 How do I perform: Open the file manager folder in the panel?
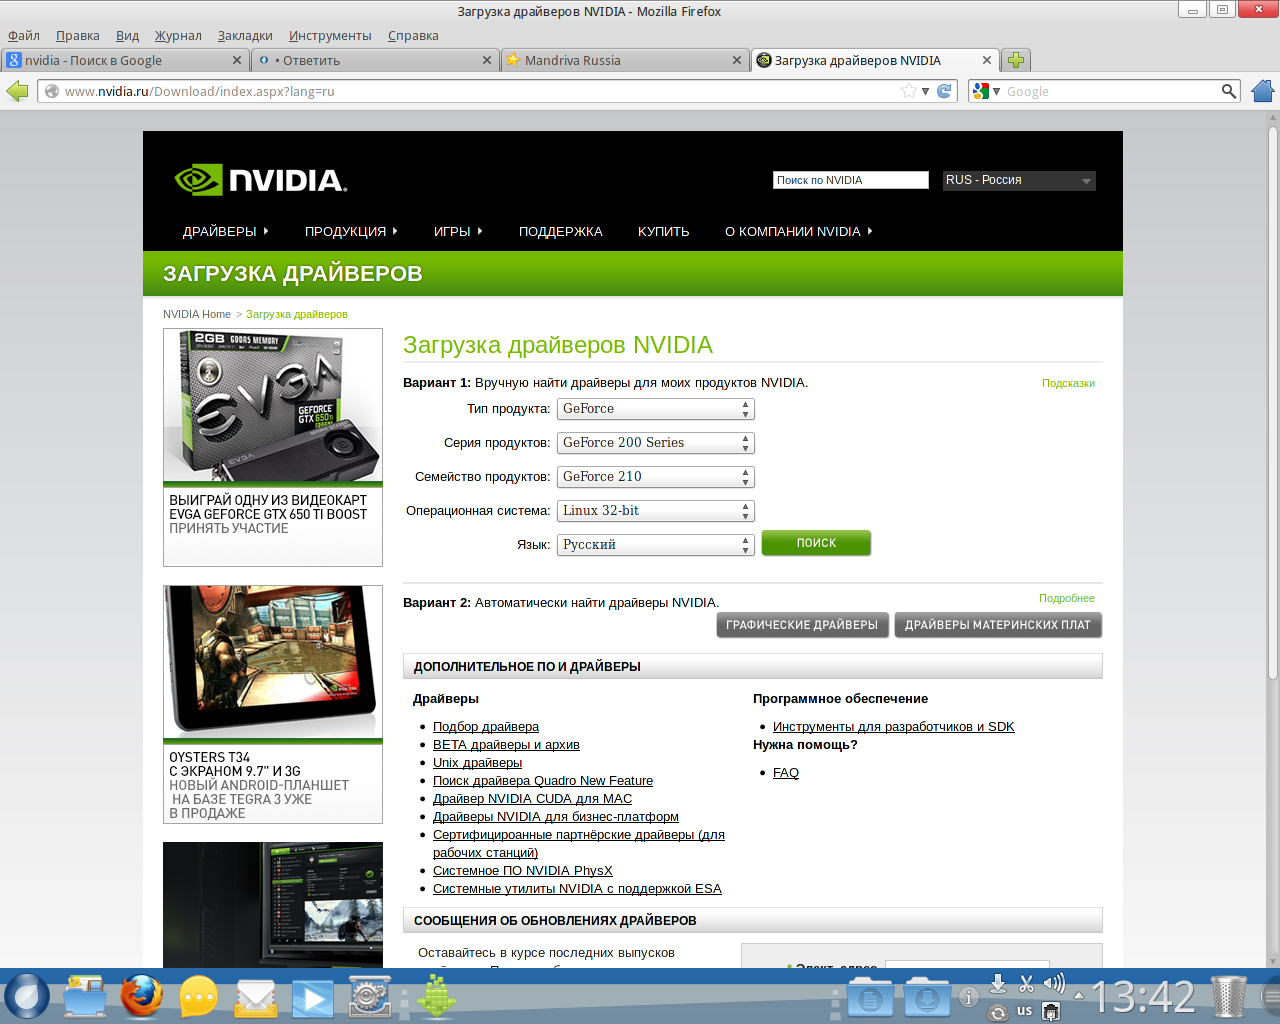click(x=84, y=997)
